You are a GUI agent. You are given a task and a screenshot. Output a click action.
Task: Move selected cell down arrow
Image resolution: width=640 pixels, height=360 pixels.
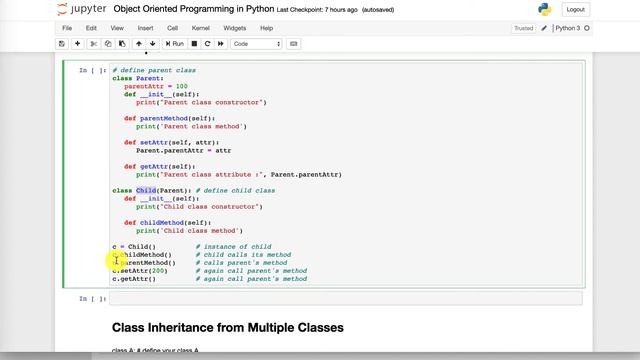point(153,44)
